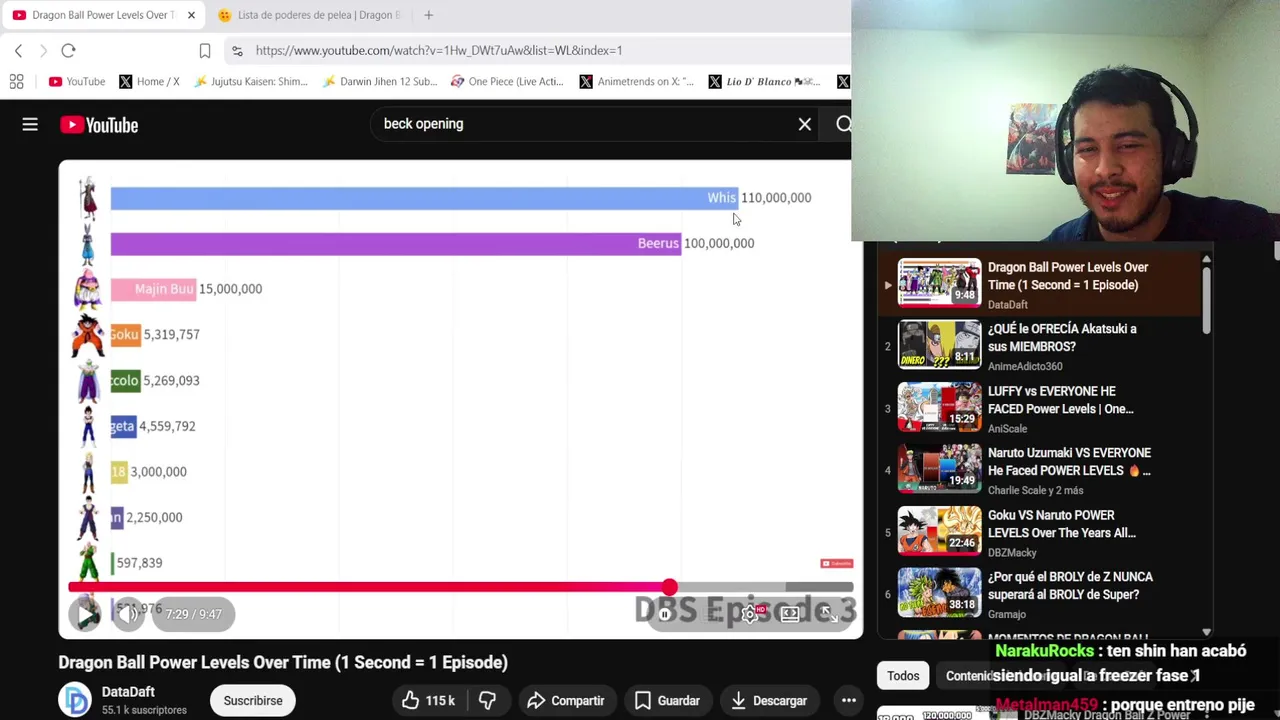Open '¿Por qué el BROLY de Z' thumbnail
The height and width of the screenshot is (720, 1280).
click(940, 593)
